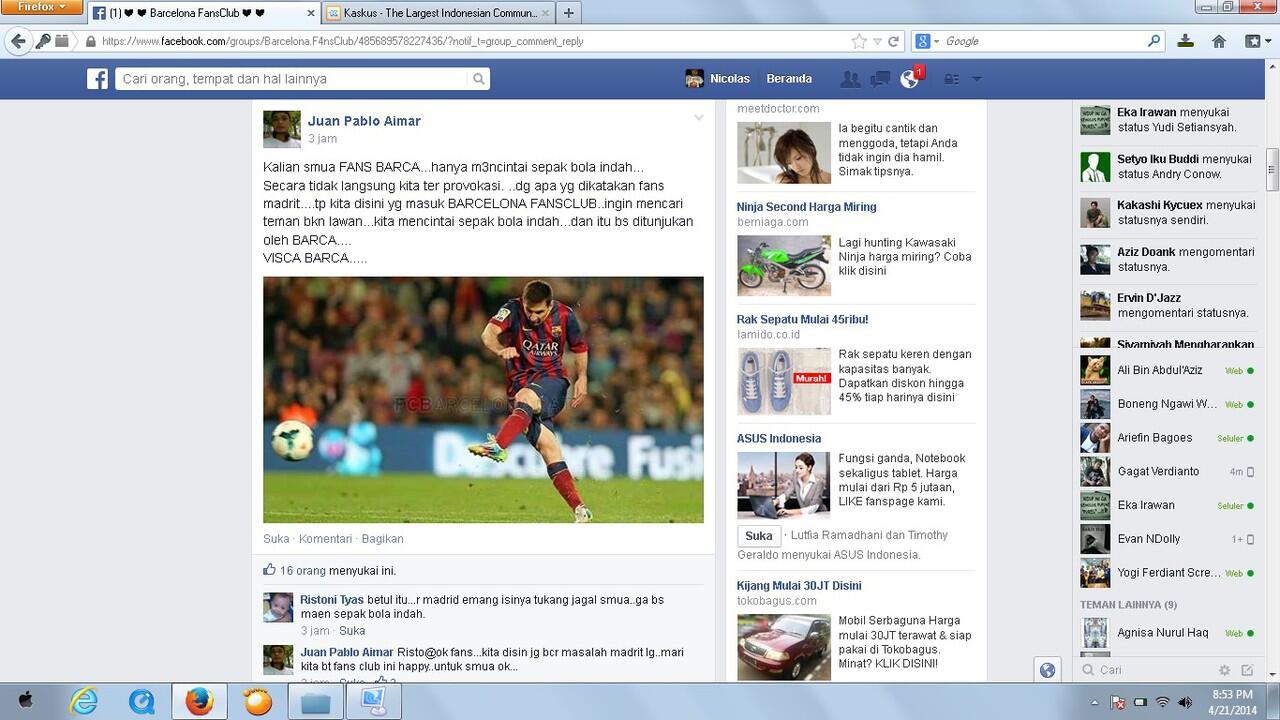The image size is (1280, 720).
Task: Open chat with Gagat Verdianto
Action: pyautogui.click(x=1167, y=471)
